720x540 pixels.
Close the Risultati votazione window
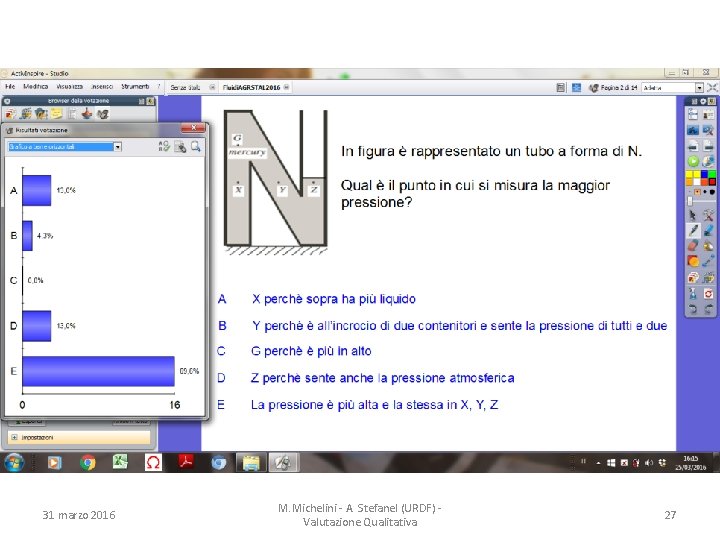[193, 128]
